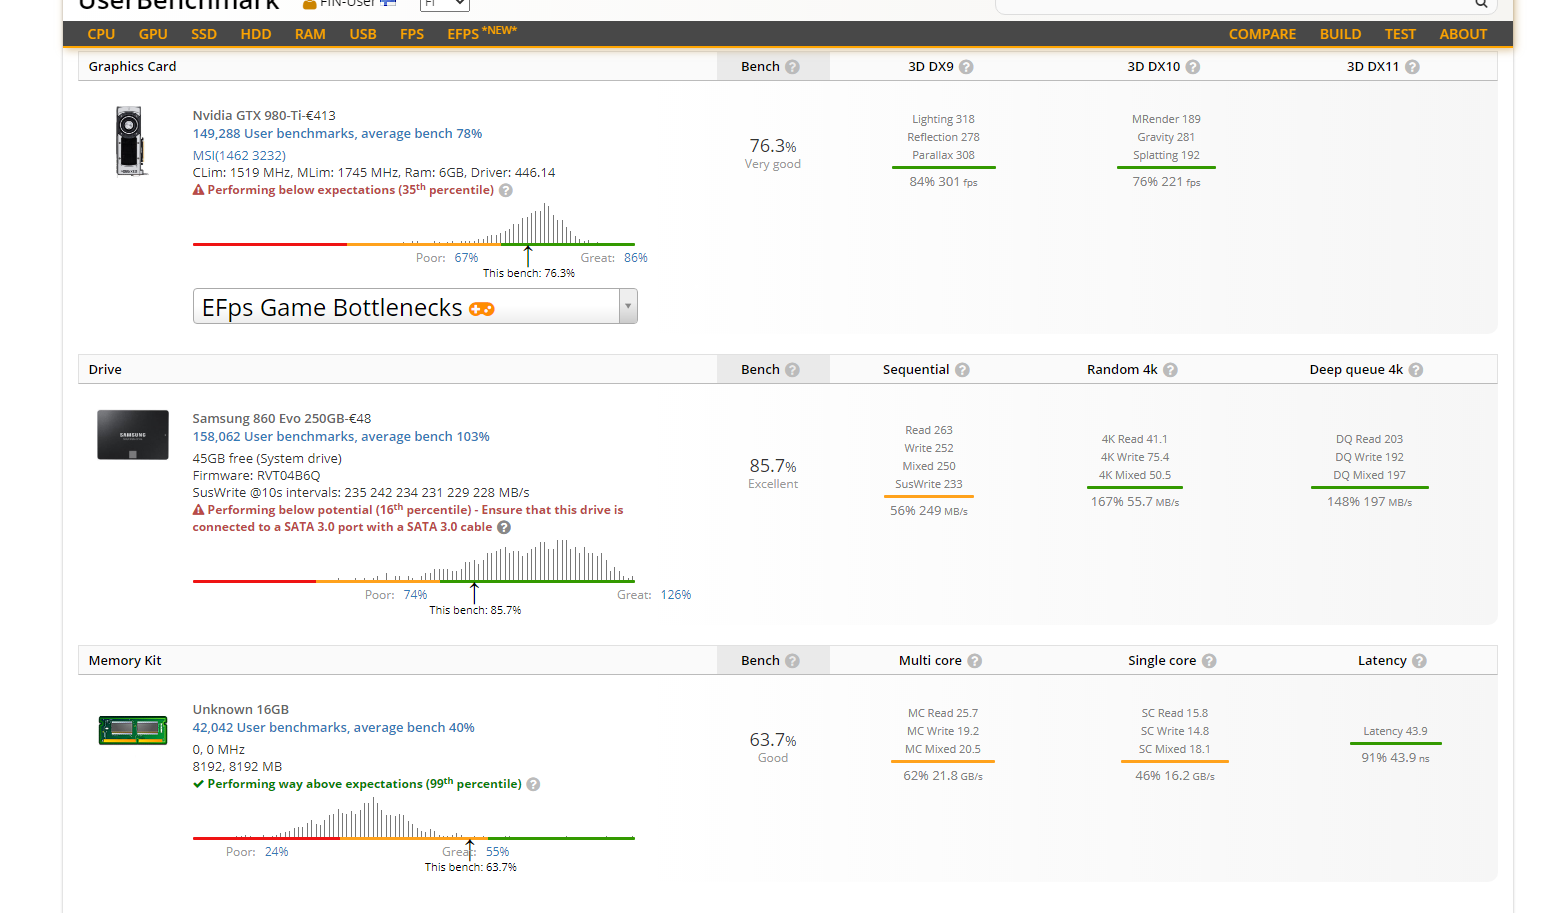The width and height of the screenshot is (1546, 913).
Task: Open help icon beside Memory Kit Bench
Action: pos(792,661)
